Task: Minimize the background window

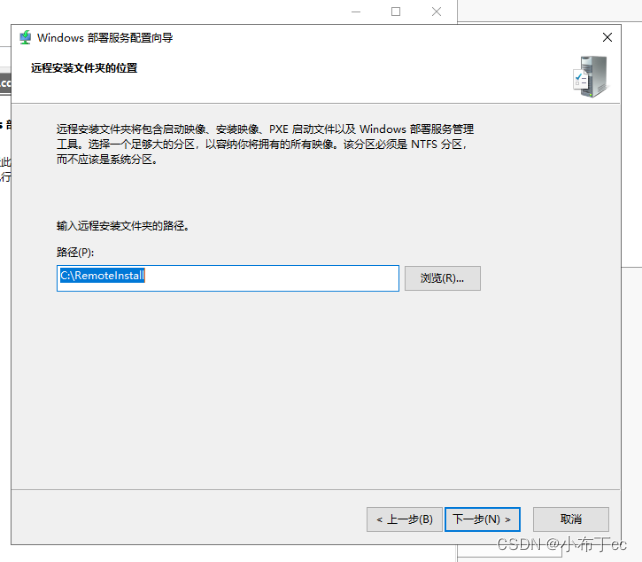Action: (x=356, y=11)
